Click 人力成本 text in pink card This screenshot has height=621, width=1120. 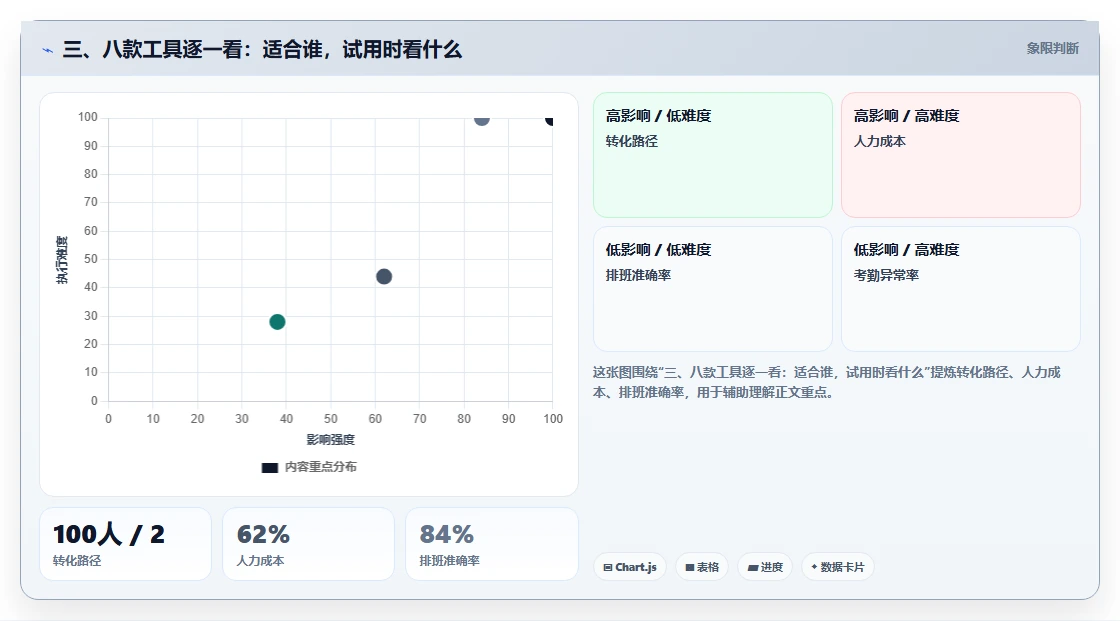click(x=879, y=141)
